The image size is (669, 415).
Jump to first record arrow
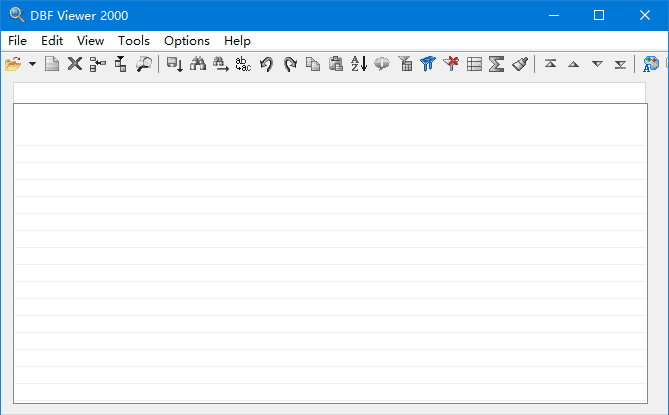click(550, 64)
